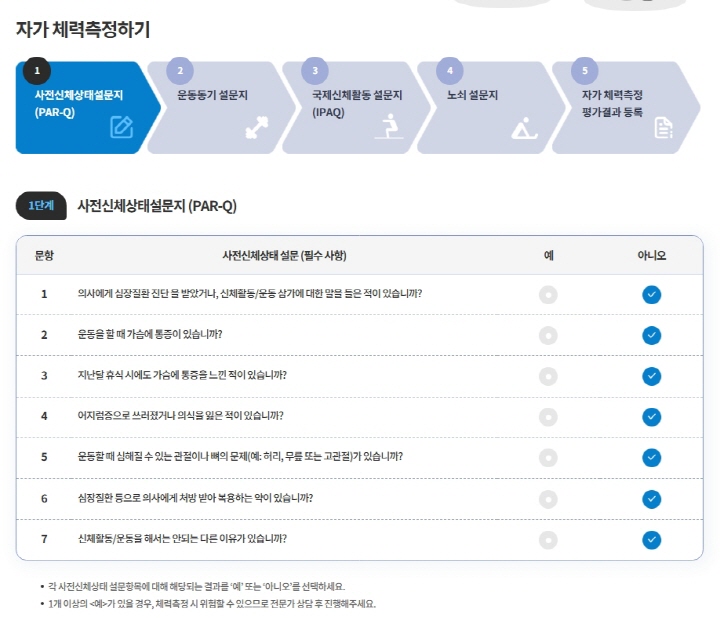Click the note about 전문가 상담 후 진행
The width and height of the screenshot is (720, 618).
coord(212,604)
